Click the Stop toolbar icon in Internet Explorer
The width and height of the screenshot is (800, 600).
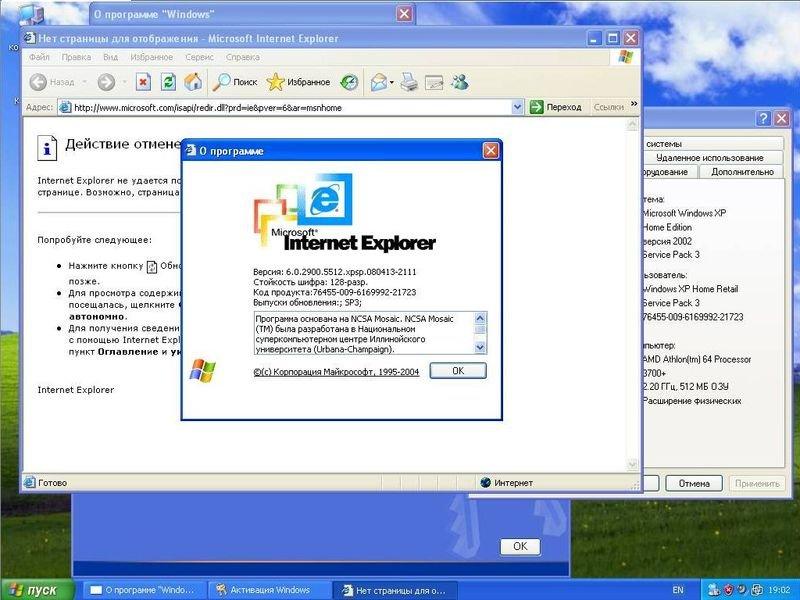click(143, 82)
